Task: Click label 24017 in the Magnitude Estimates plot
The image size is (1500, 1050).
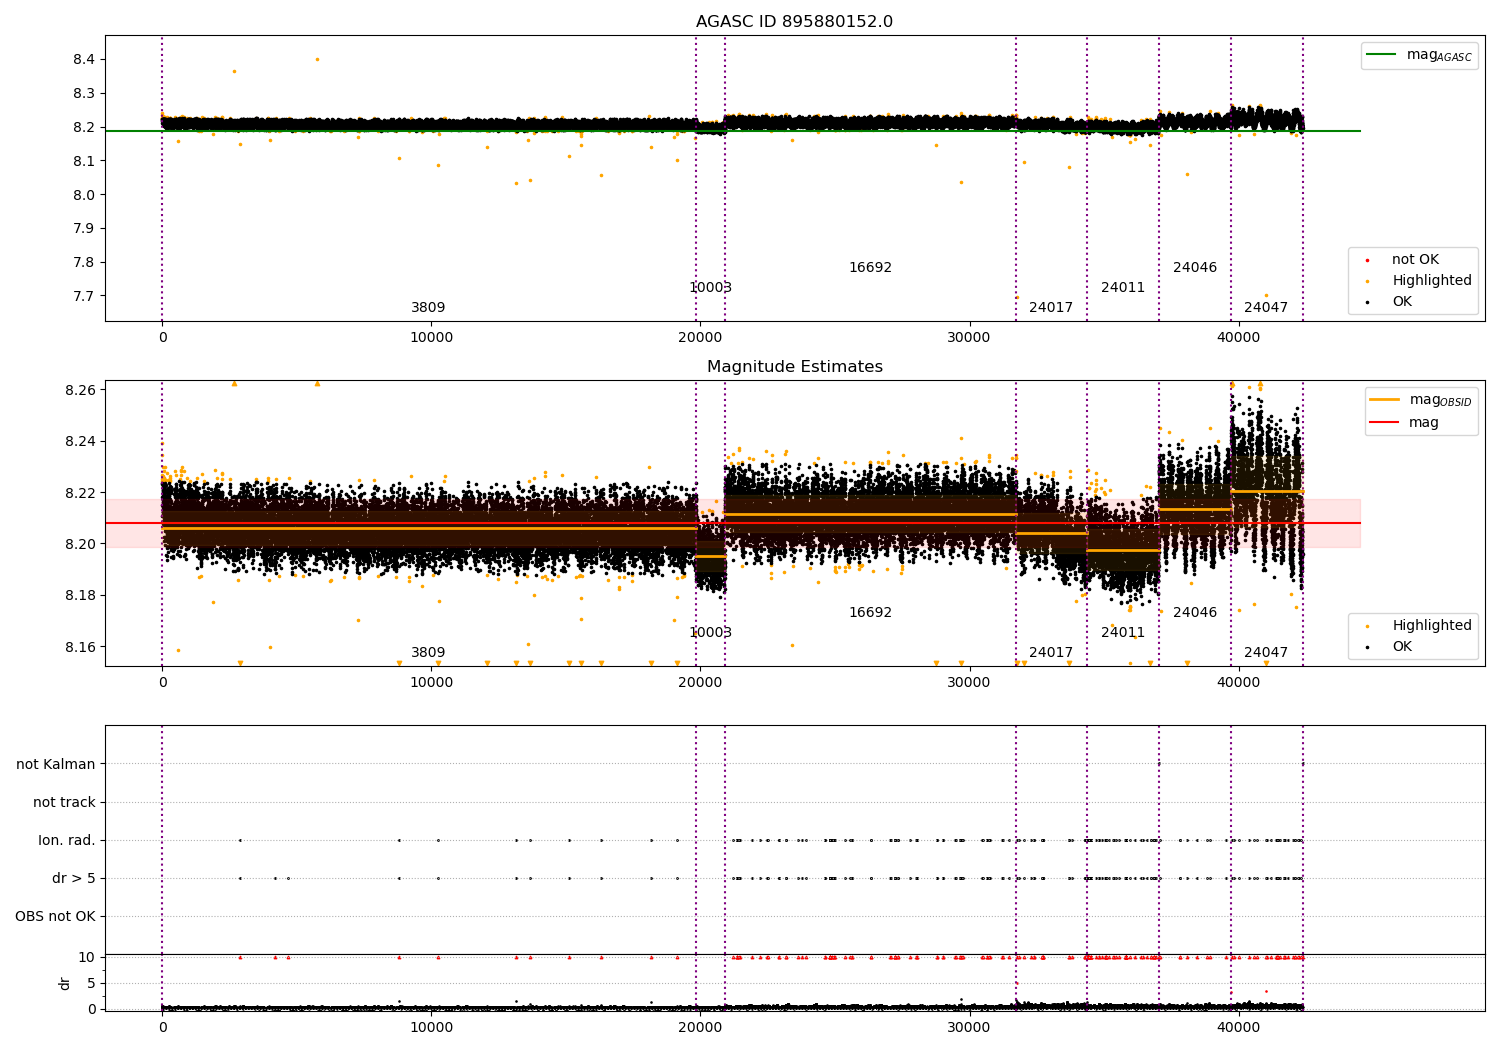Action: tap(1051, 653)
